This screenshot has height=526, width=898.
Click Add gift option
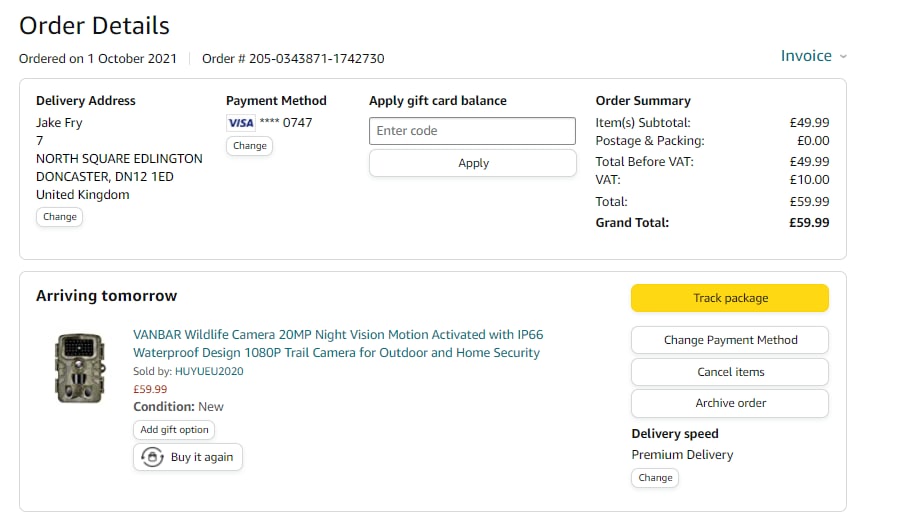tap(174, 430)
